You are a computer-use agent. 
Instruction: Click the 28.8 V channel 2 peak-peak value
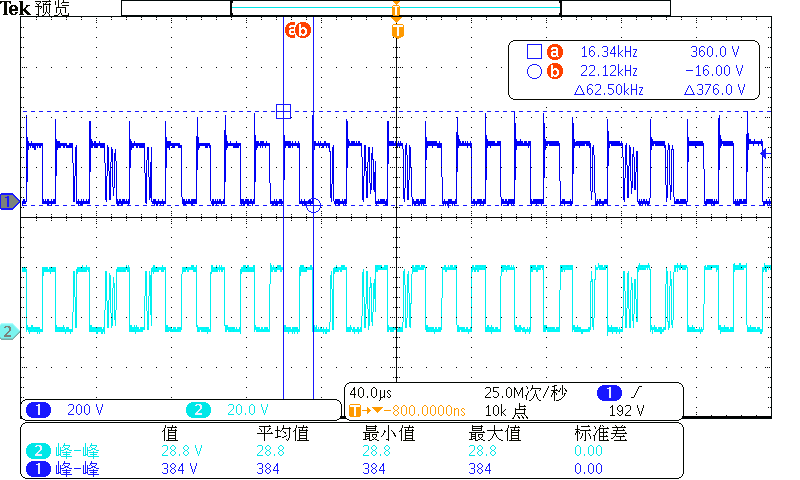pyautogui.click(x=182, y=451)
